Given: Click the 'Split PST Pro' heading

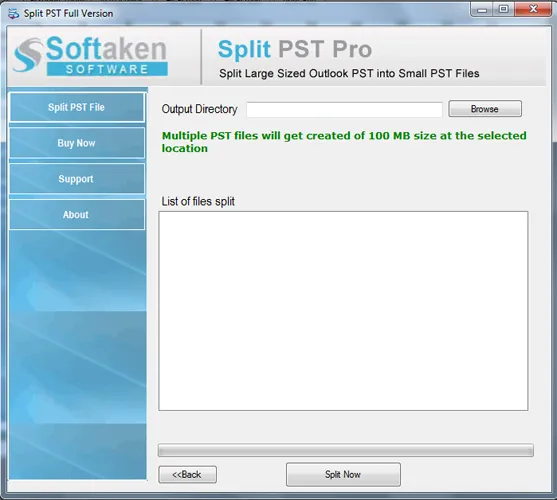Looking at the screenshot, I should (294, 49).
